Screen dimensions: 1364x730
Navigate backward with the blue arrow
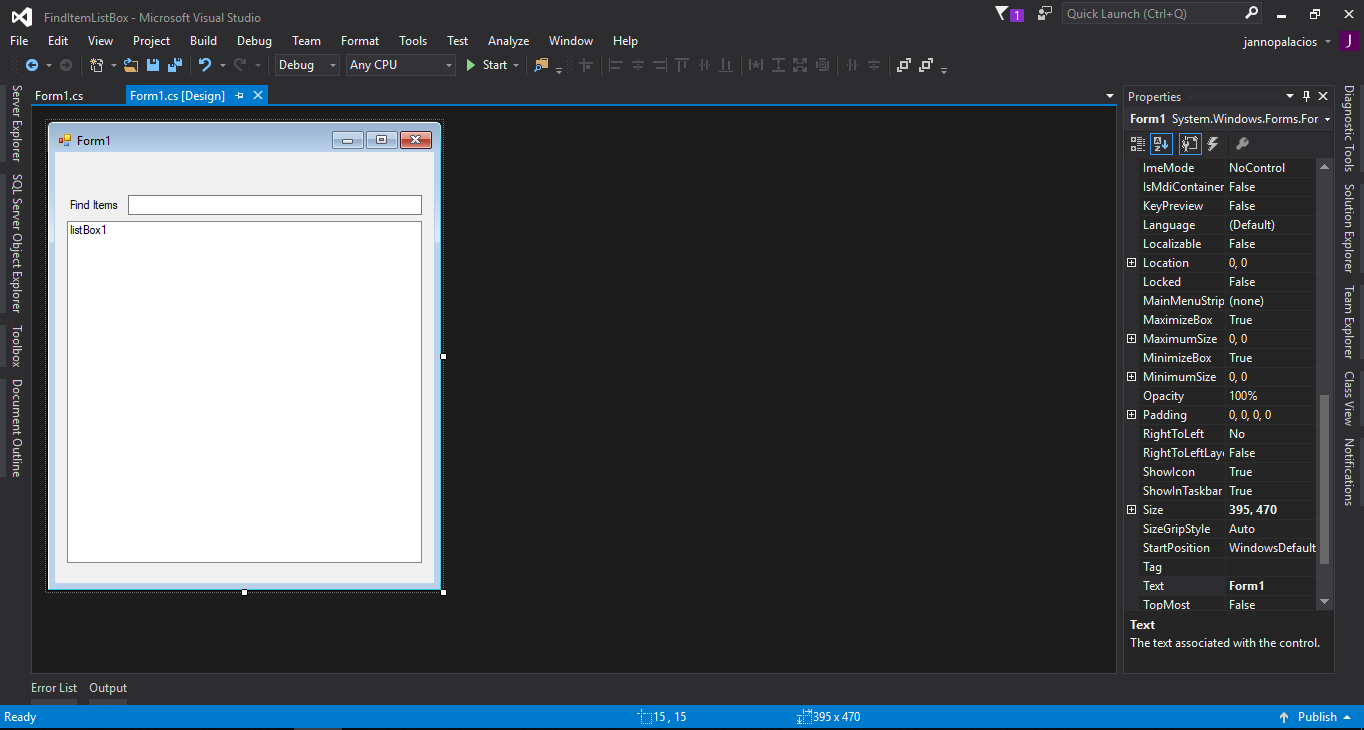[x=32, y=65]
